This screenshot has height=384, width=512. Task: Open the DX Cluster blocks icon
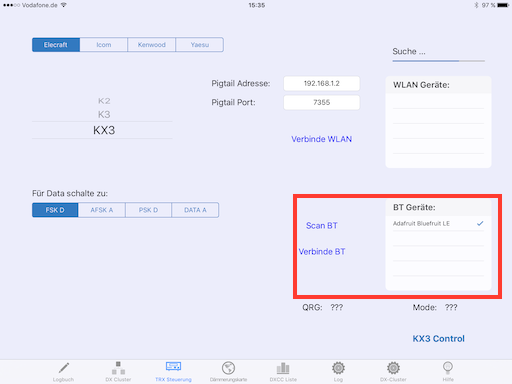pyautogui.click(x=118, y=368)
